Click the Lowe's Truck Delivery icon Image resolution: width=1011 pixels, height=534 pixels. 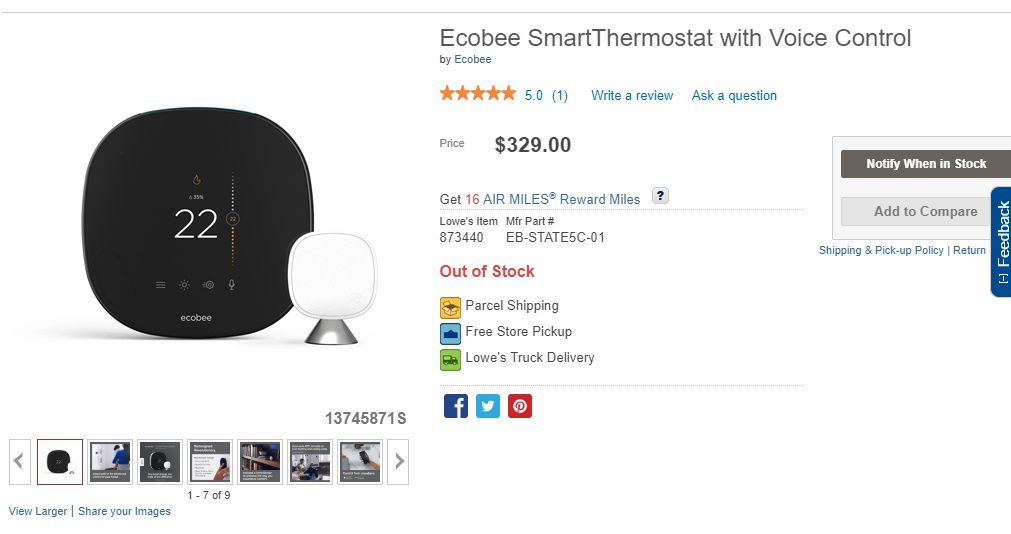[x=450, y=359]
